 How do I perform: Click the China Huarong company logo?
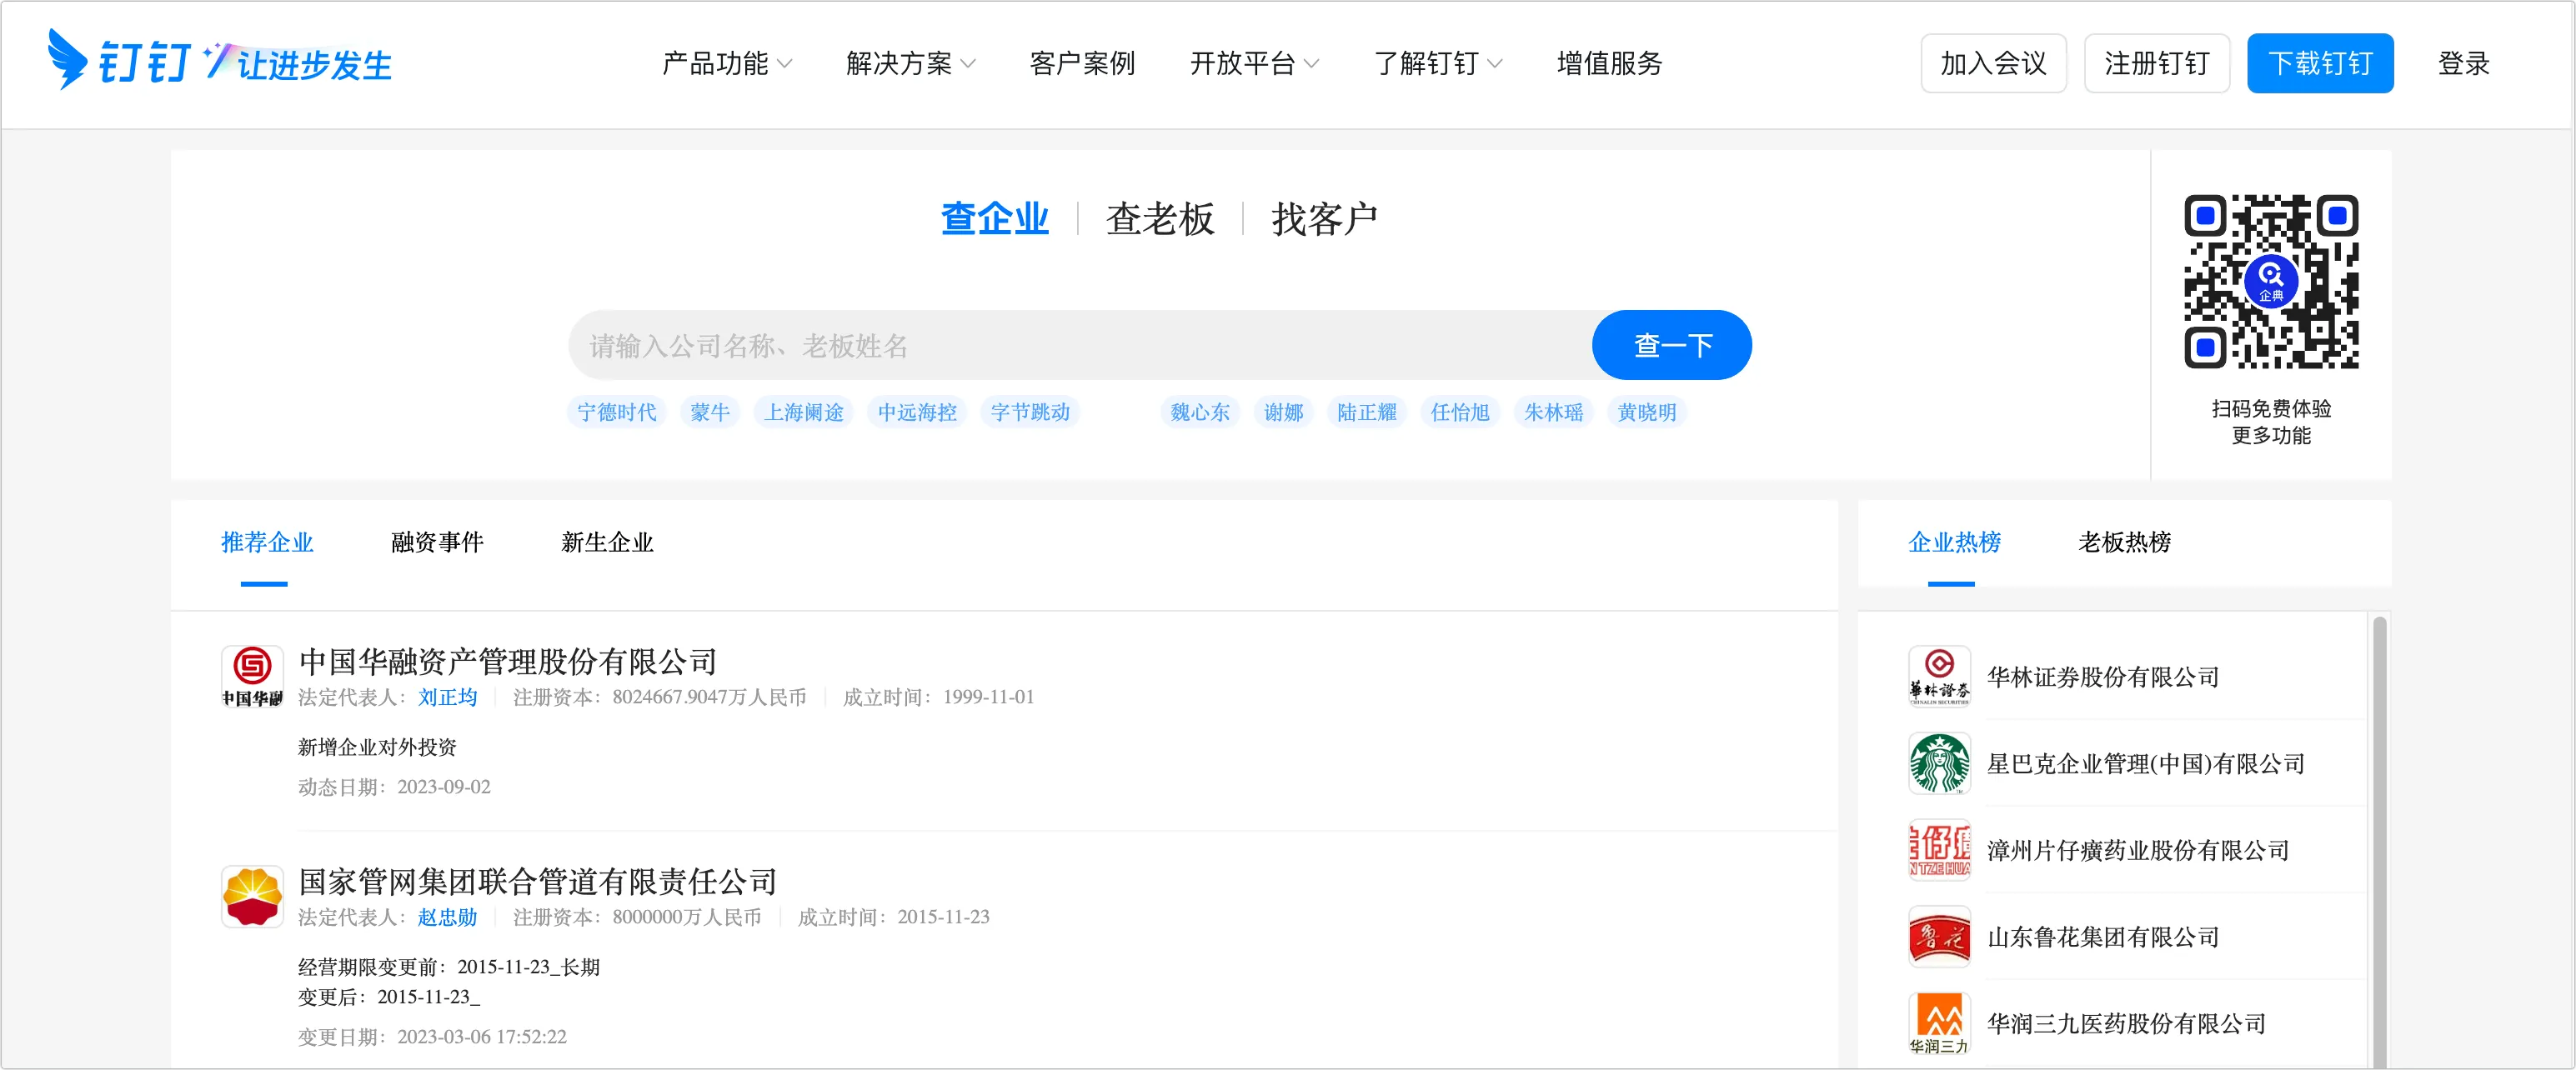click(252, 676)
